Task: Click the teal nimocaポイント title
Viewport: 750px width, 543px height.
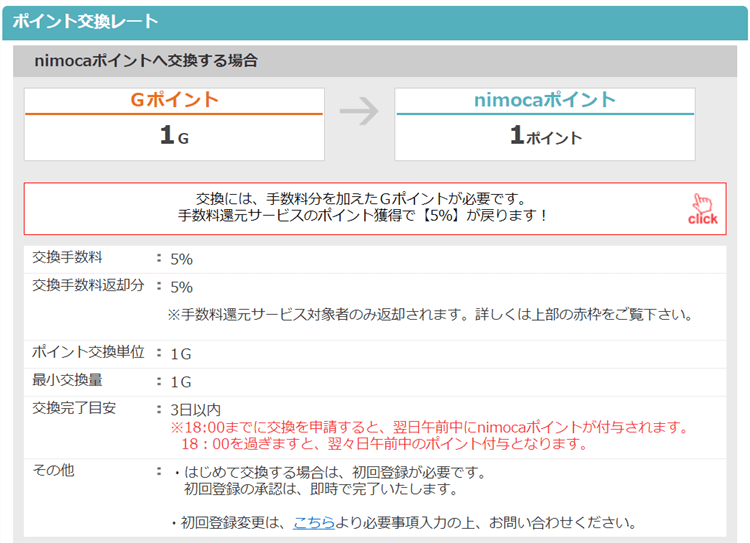Action: pyautogui.click(x=544, y=100)
